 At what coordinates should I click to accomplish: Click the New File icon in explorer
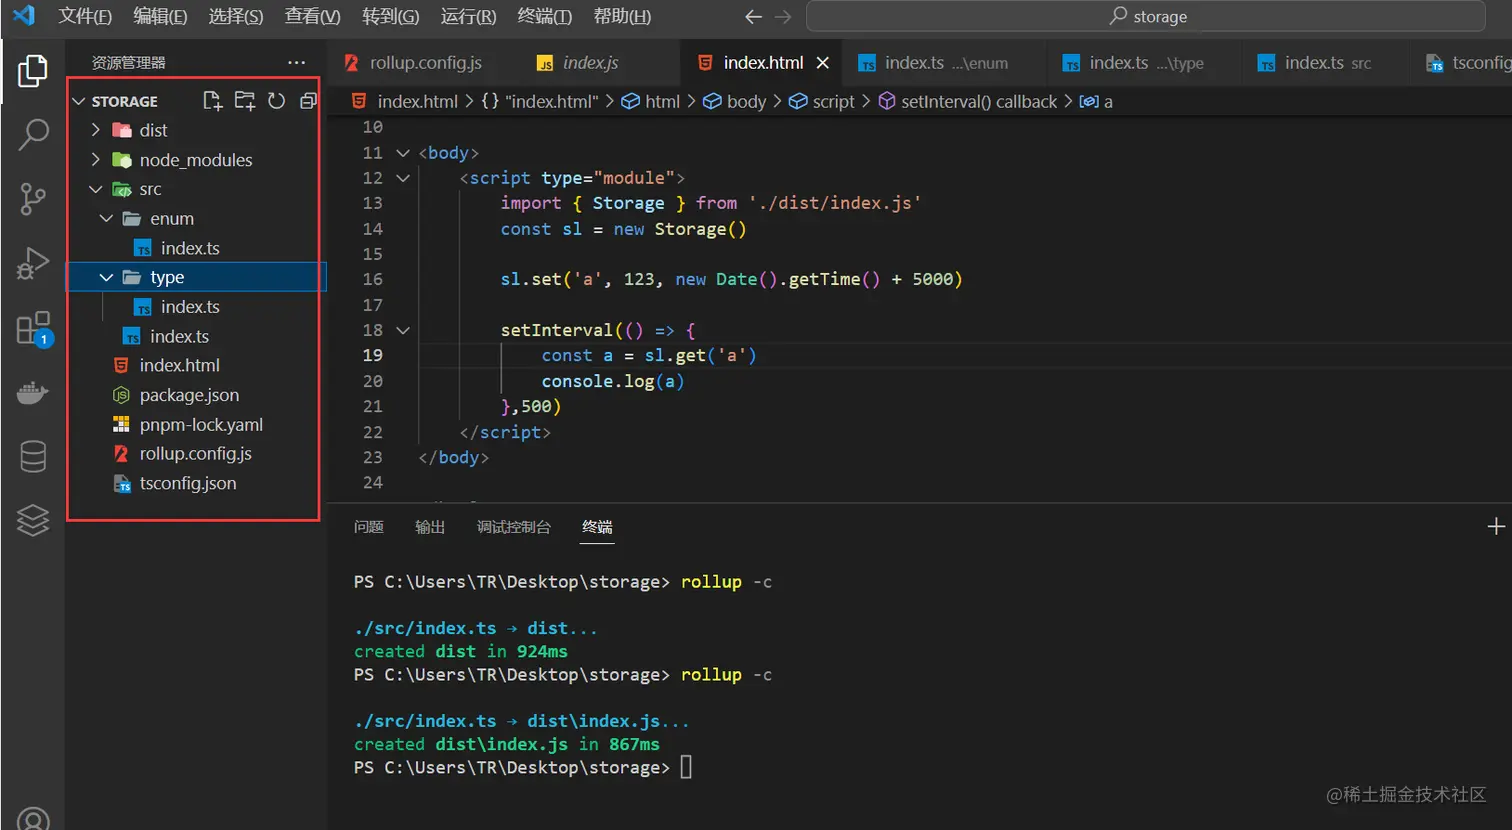212,101
